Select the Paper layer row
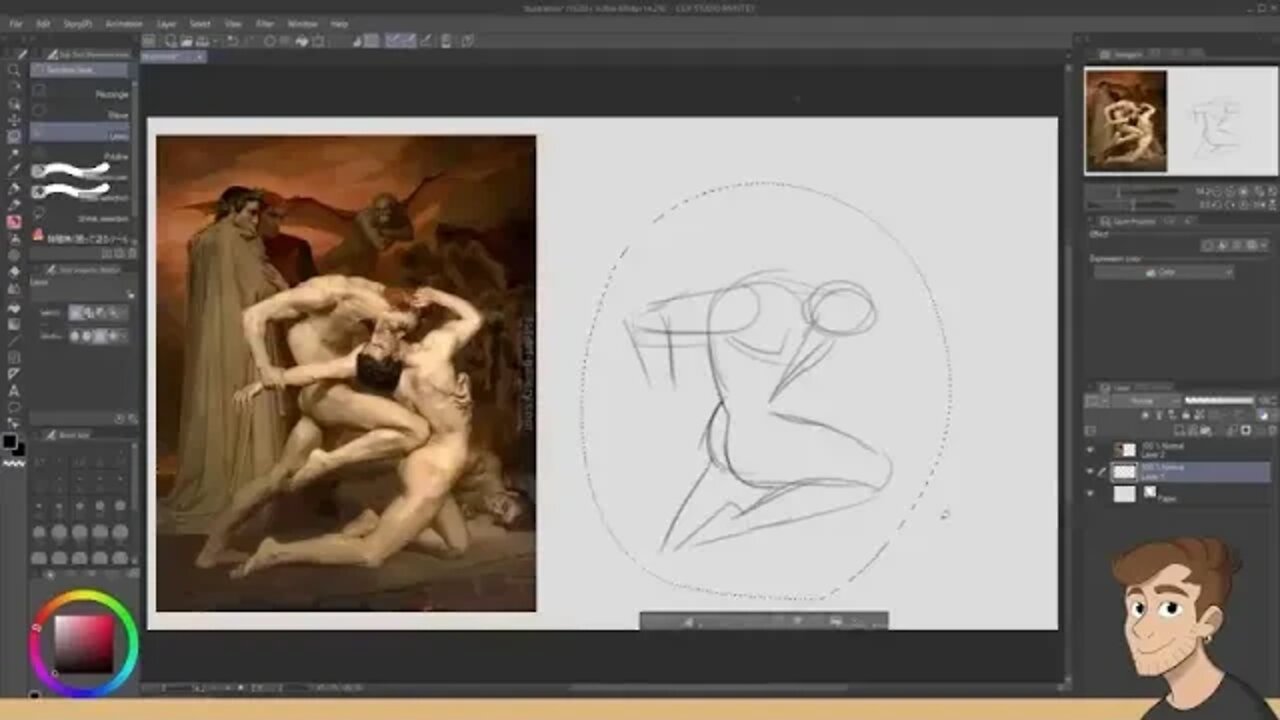Viewport: 1280px width, 720px height. tap(1180, 493)
